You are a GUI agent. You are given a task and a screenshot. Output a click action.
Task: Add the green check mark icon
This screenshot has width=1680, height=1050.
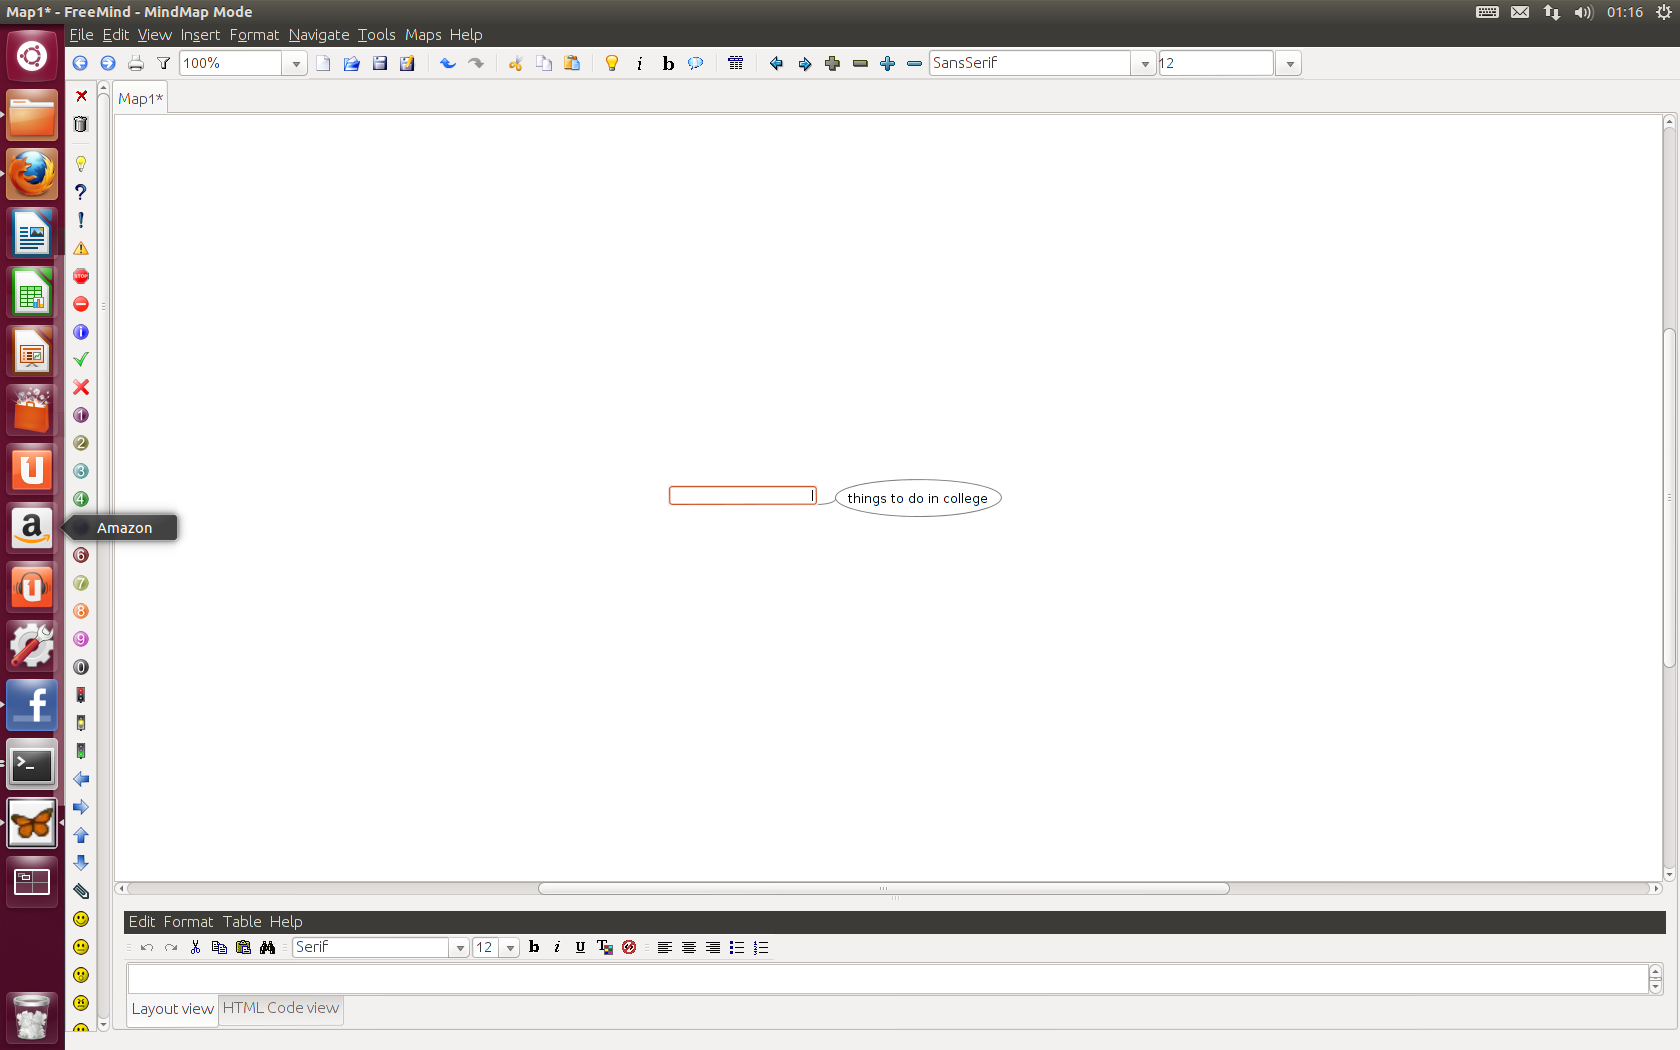coord(81,359)
